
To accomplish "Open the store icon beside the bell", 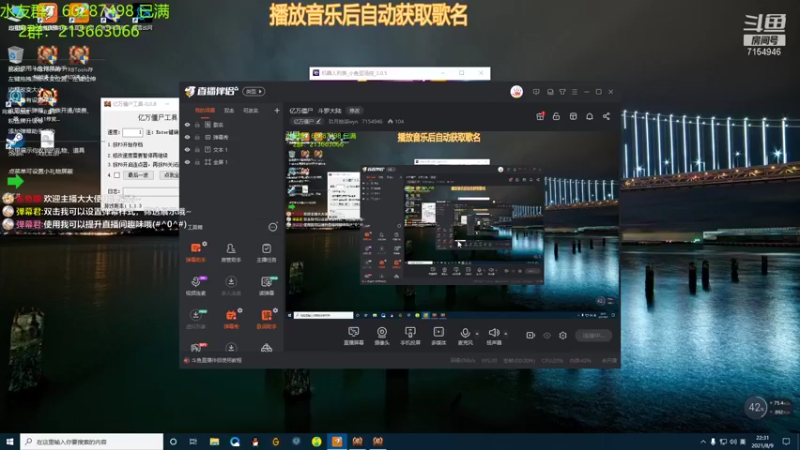I will point(573,116).
